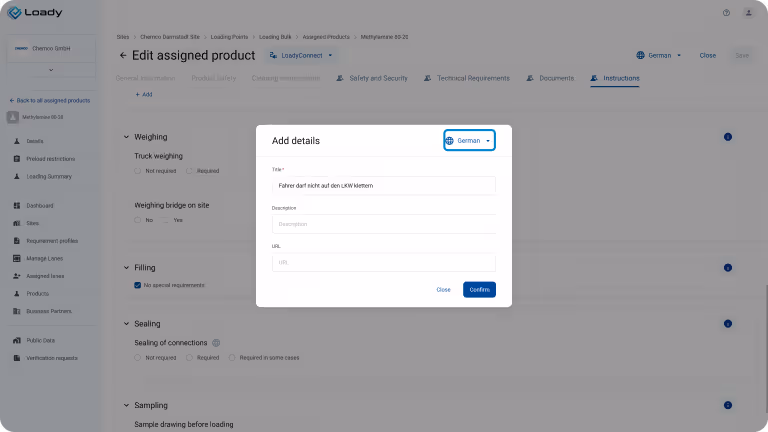
Task: Open the LoadyConnect dropdown
Action: tap(301, 55)
